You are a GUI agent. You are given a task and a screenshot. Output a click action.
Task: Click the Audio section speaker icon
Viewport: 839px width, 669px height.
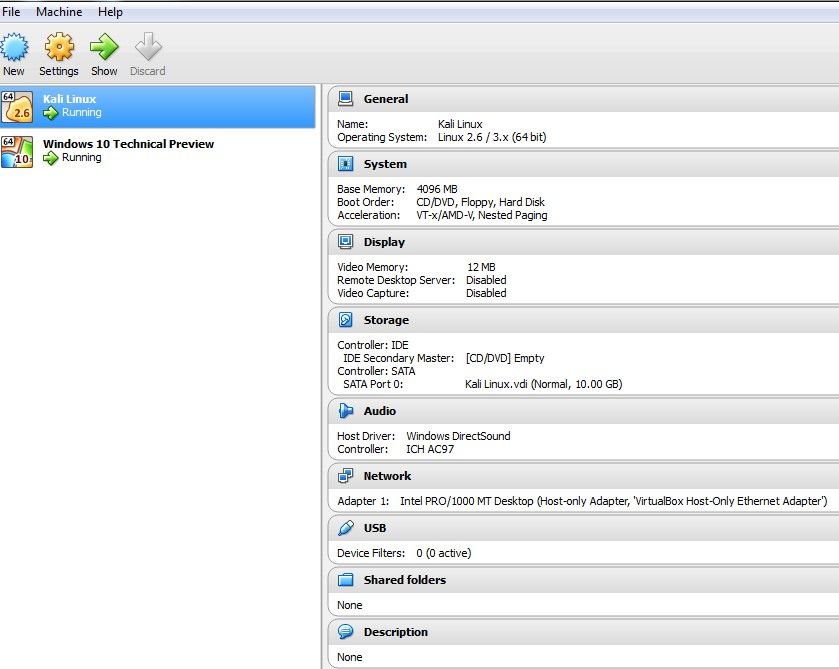coord(346,410)
